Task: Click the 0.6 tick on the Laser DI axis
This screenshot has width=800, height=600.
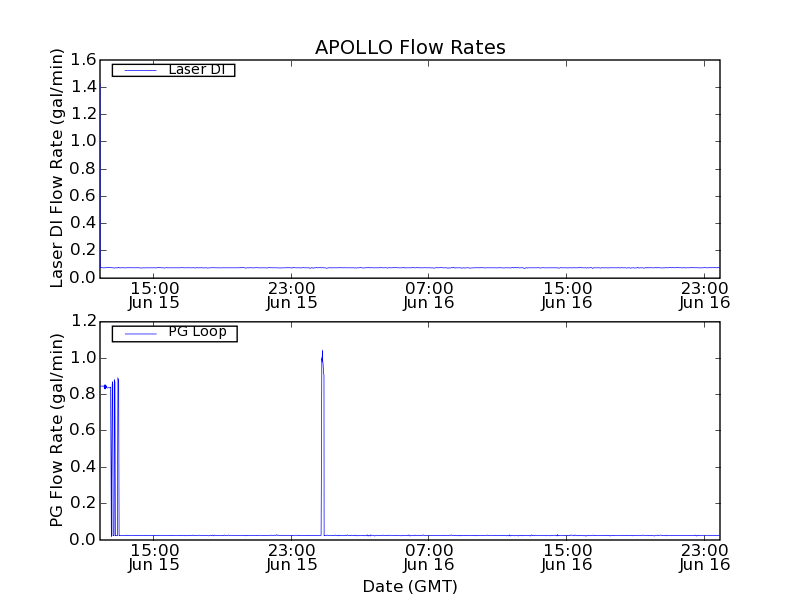Action: click(83, 196)
